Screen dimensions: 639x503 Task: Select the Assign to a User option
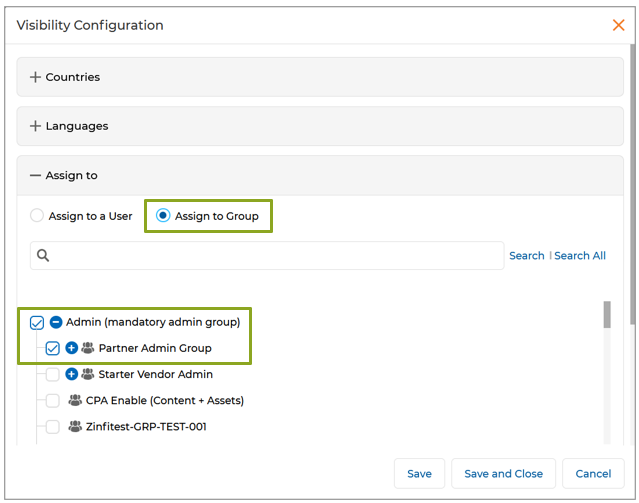click(38, 216)
